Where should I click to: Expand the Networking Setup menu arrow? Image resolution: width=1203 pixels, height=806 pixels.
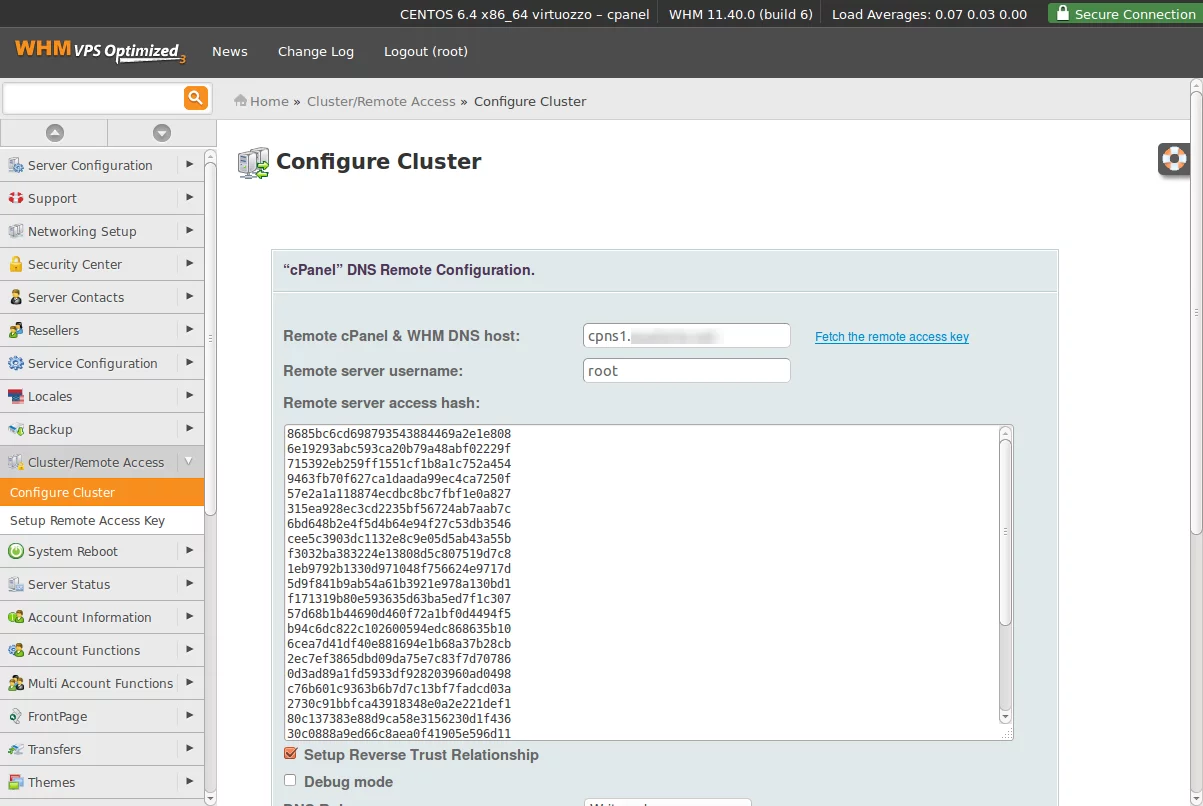coord(189,230)
